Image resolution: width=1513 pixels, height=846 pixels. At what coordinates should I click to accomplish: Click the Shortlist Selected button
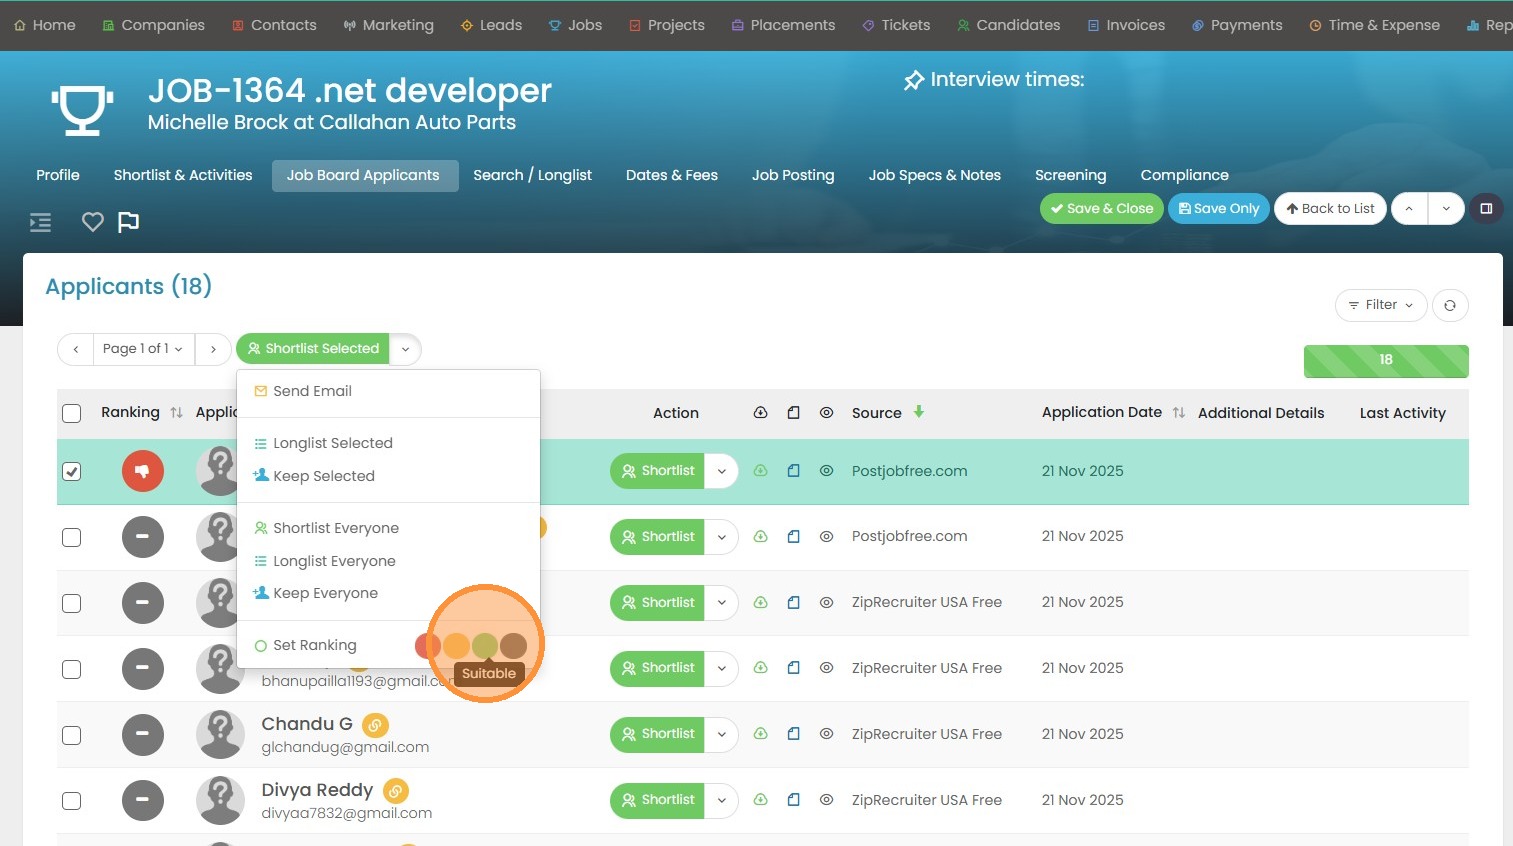click(x=313, y=349)
